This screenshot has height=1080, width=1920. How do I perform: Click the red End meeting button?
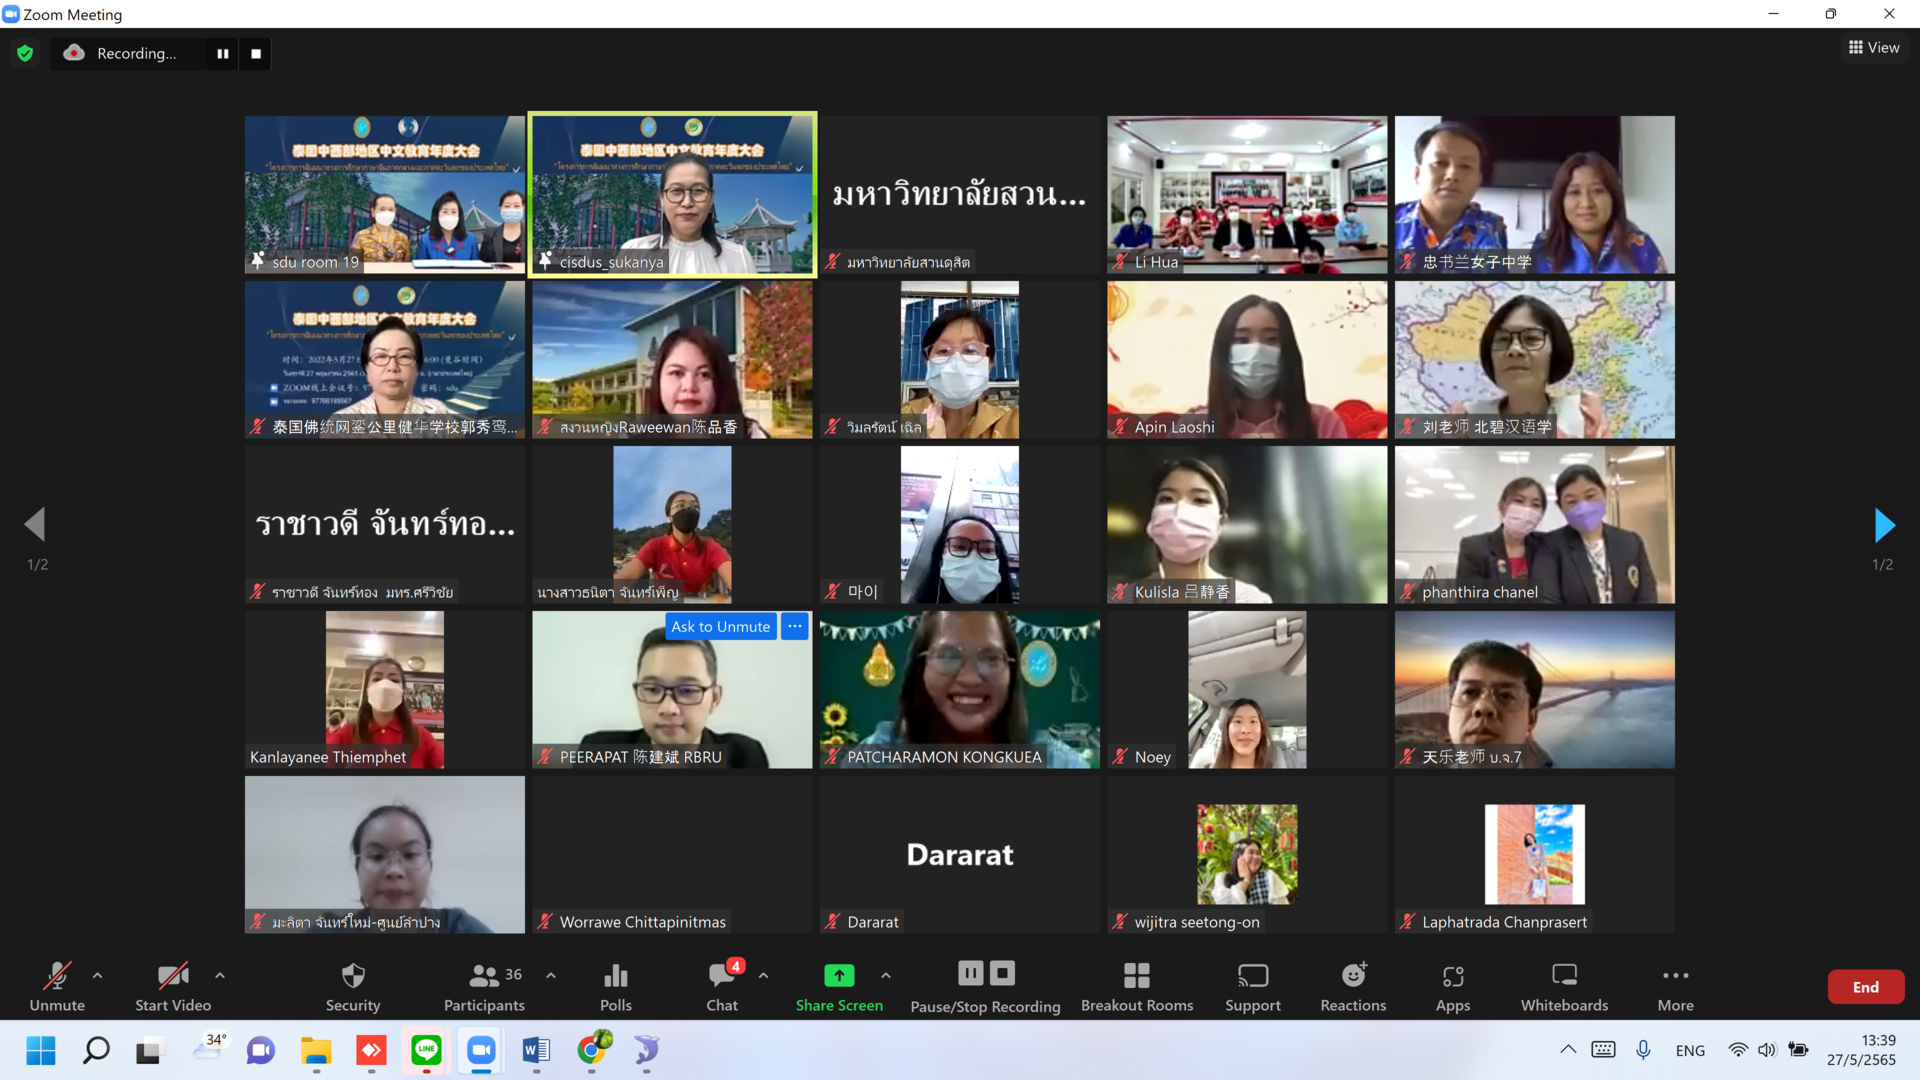(1865, 987)
